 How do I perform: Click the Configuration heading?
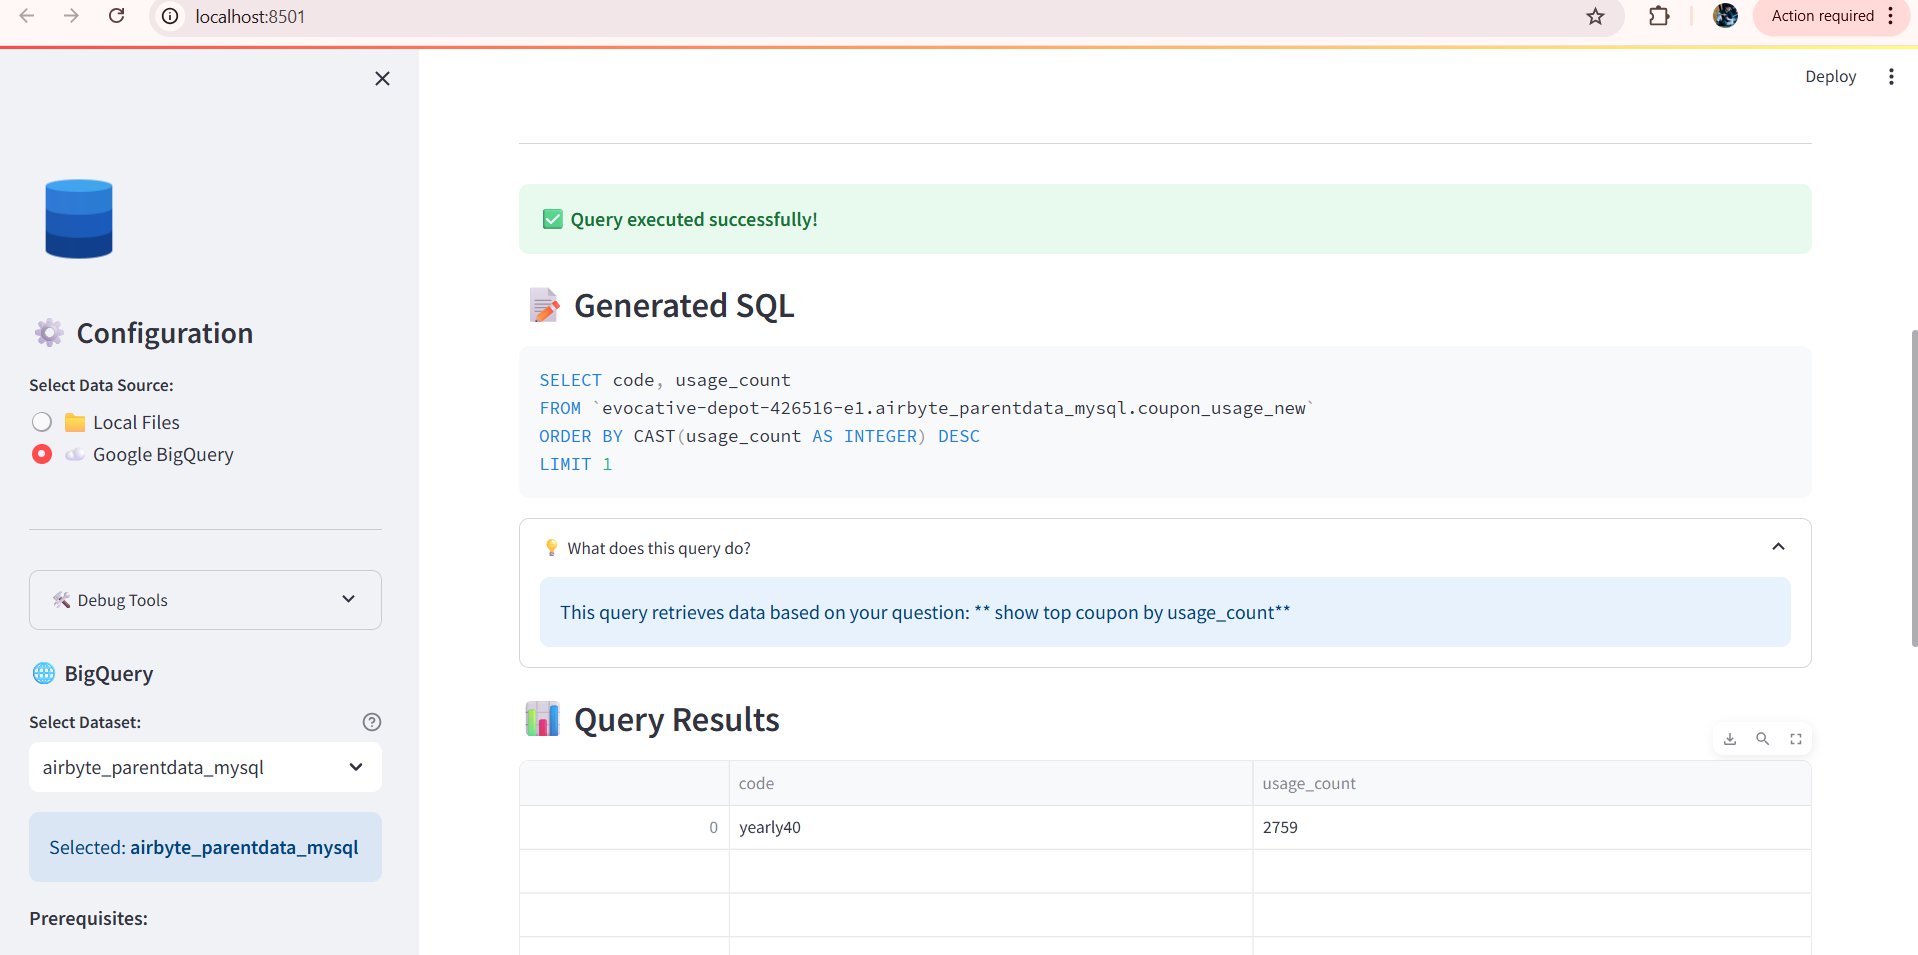click(x=164, y=333)
